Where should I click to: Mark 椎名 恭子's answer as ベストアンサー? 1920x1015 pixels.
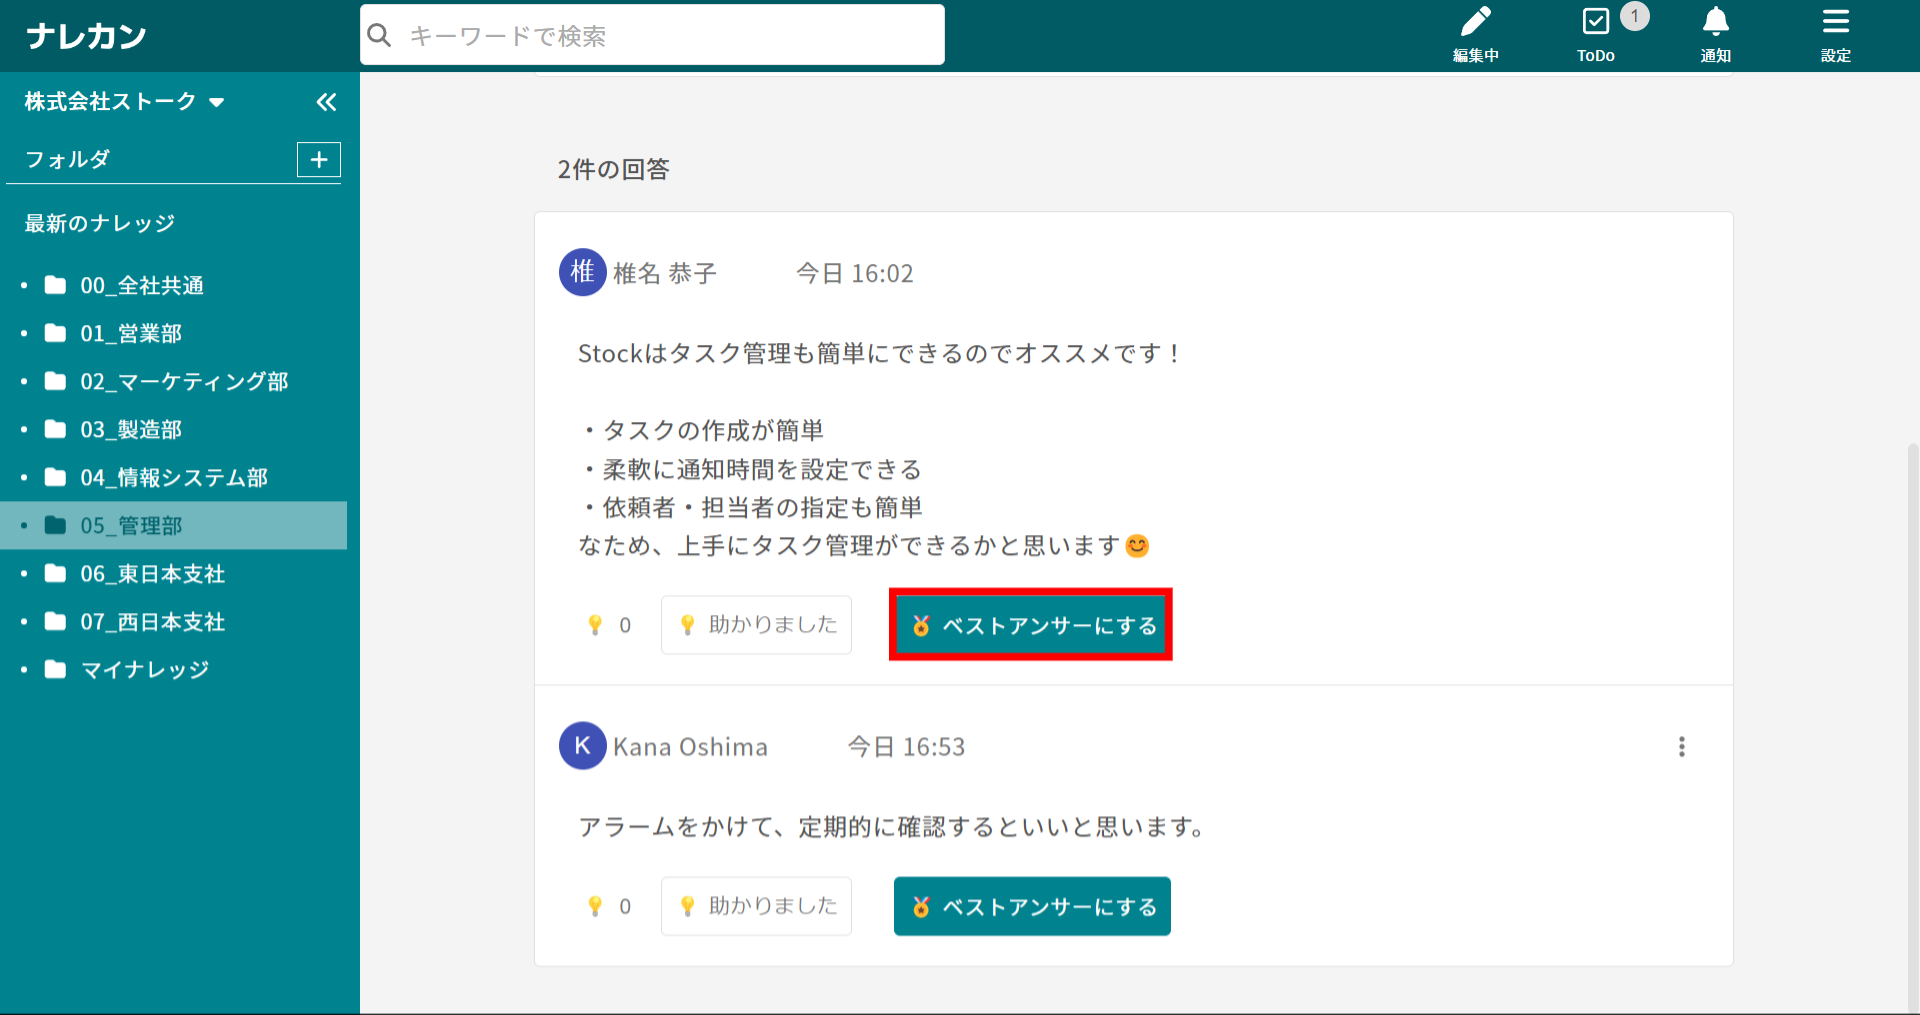(x=1031, y=625)
